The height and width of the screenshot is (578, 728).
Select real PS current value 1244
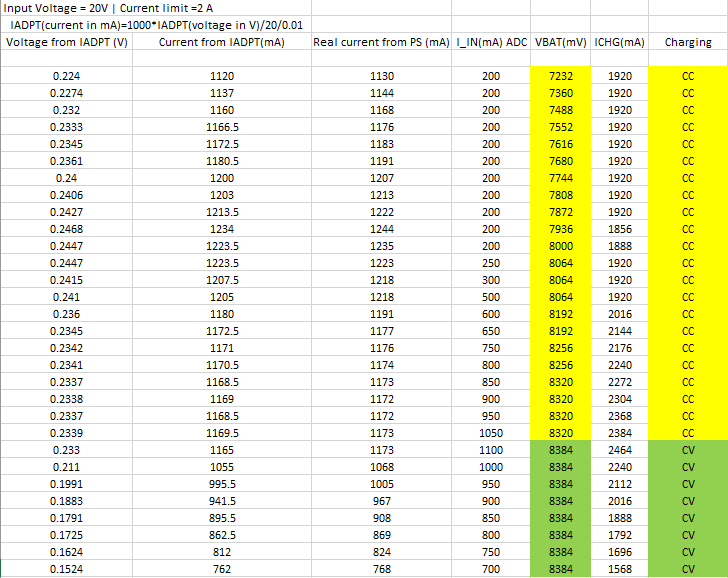click(381, 229)
